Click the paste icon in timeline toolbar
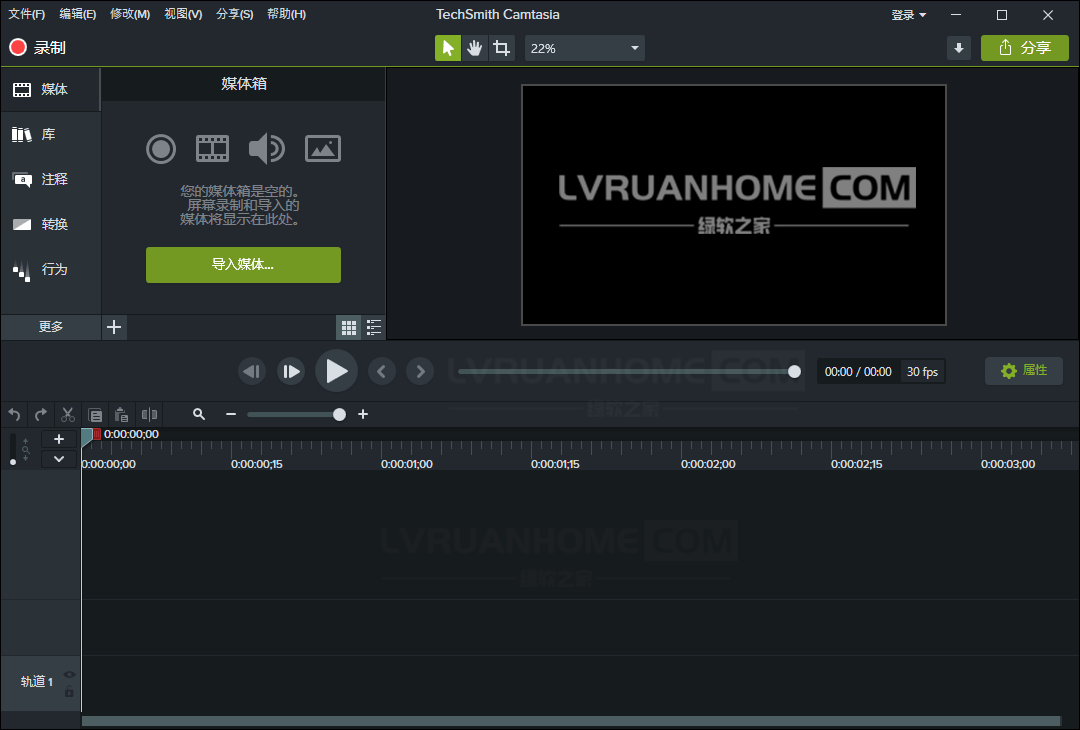1080x730 pixels. point(121,414)
